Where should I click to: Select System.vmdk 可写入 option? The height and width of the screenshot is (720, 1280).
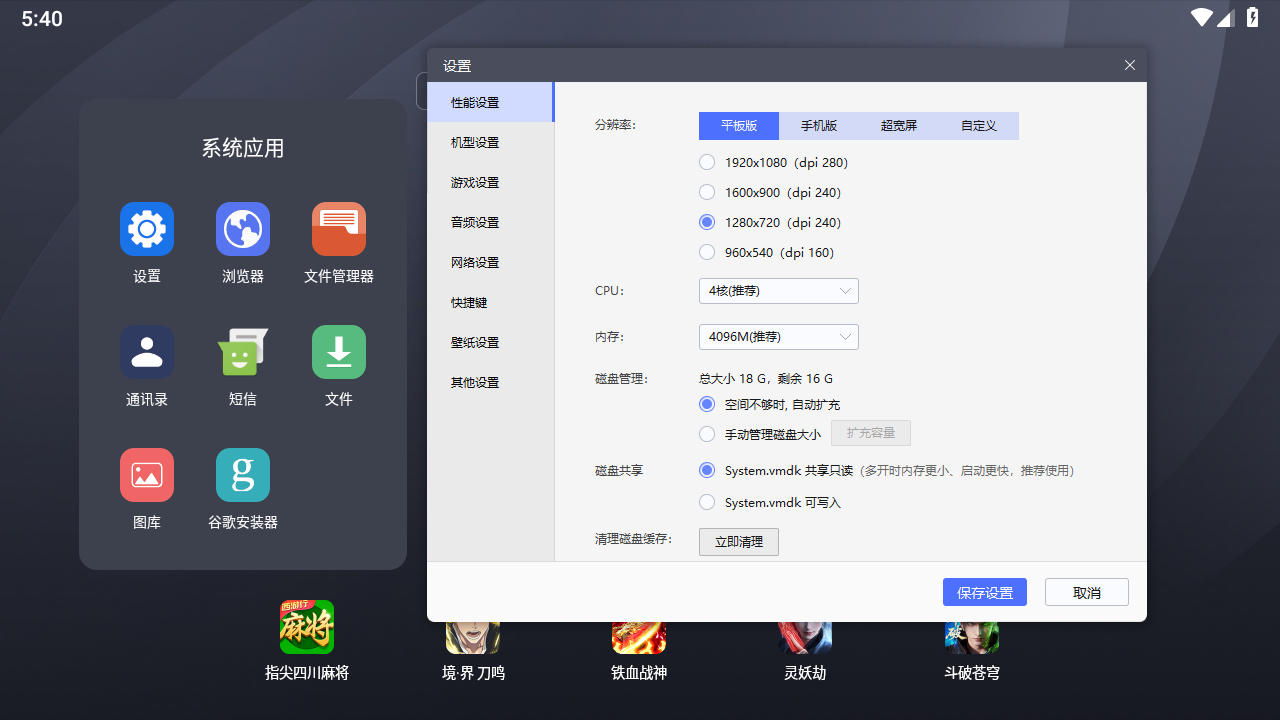coord(707,502)
